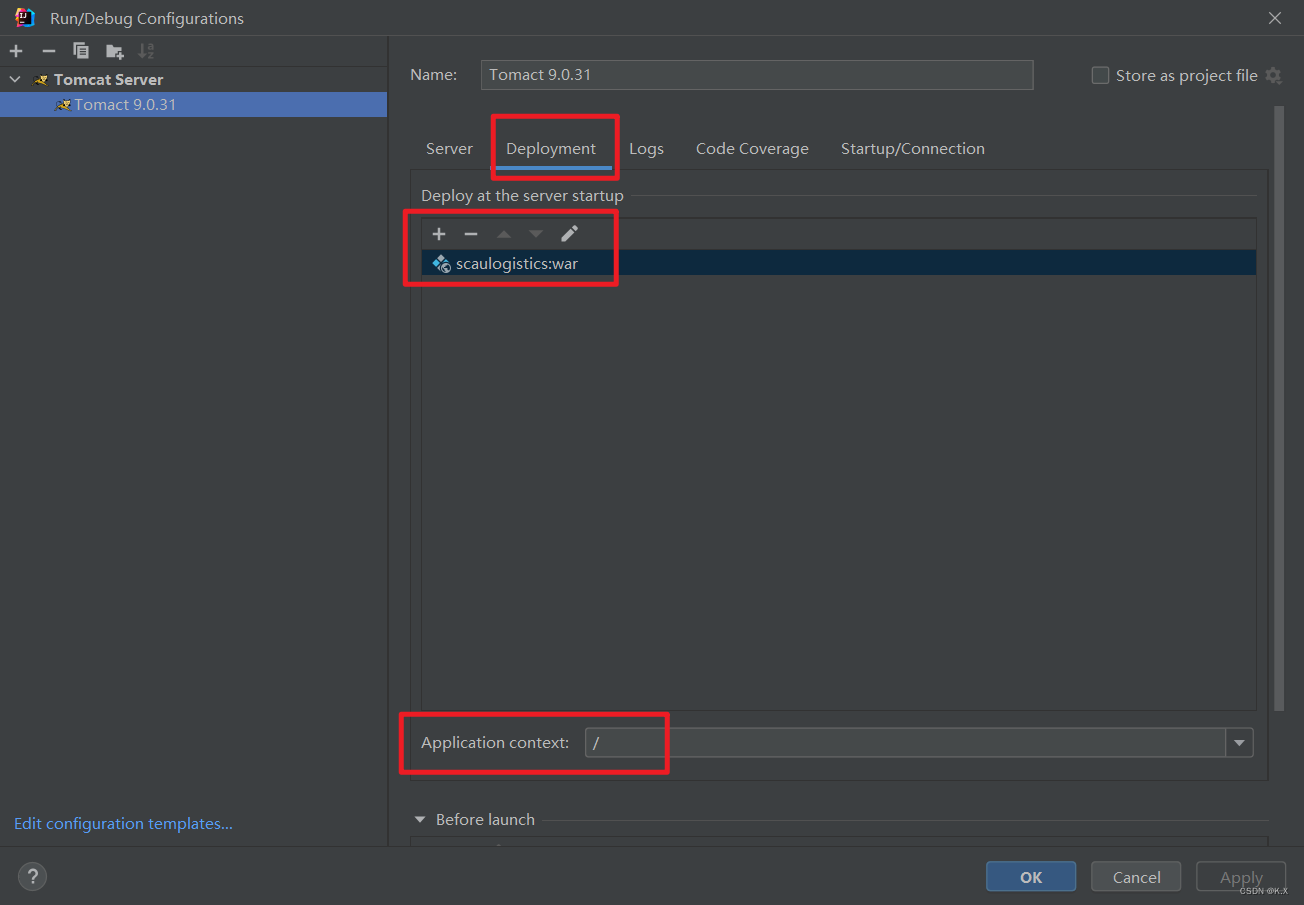The height and width of the screenshot is (905, 1304).
Task: Enable Store as project file checkbox
Action: (1100, 75)
